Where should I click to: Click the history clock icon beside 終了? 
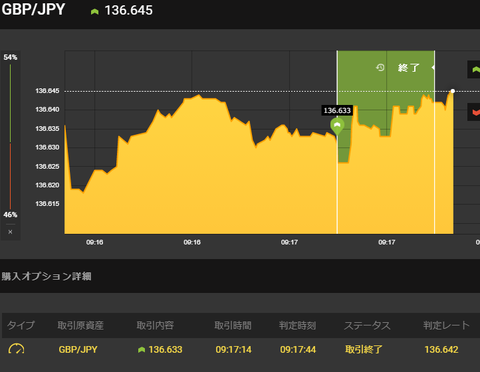click(x=380, y=68)
